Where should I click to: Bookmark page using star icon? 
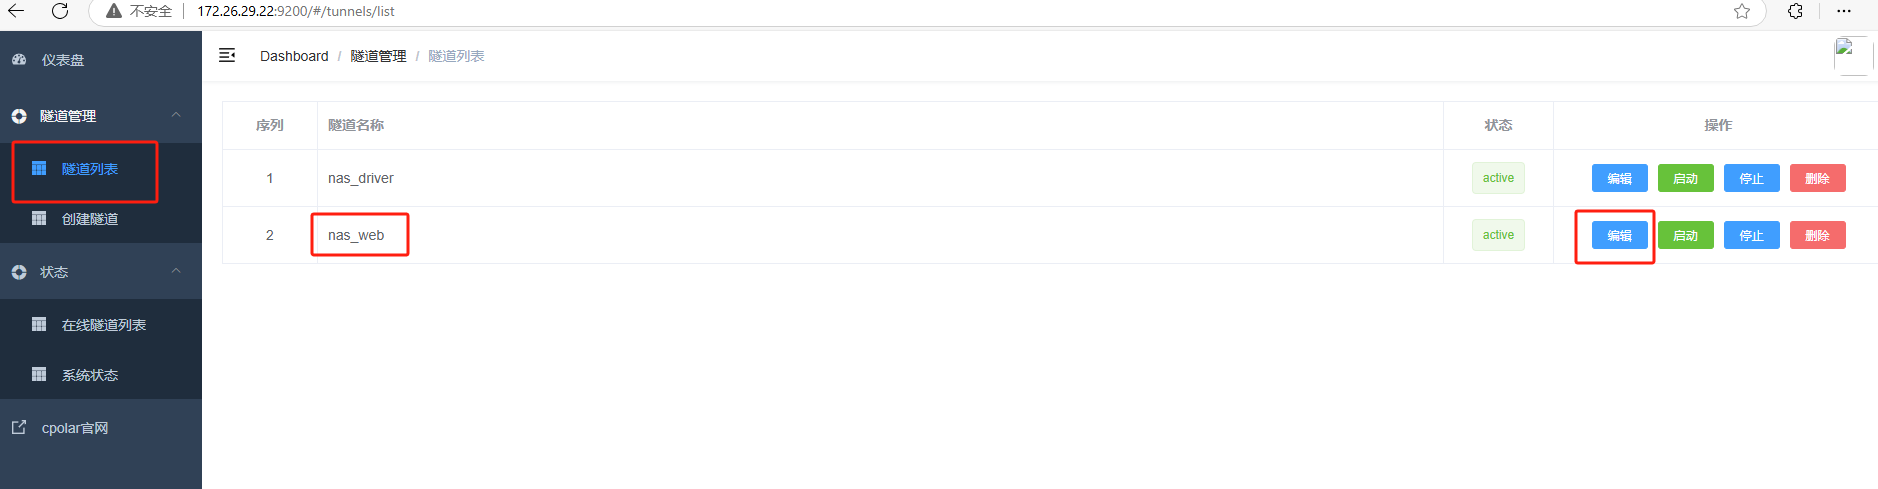[1742, 11]
